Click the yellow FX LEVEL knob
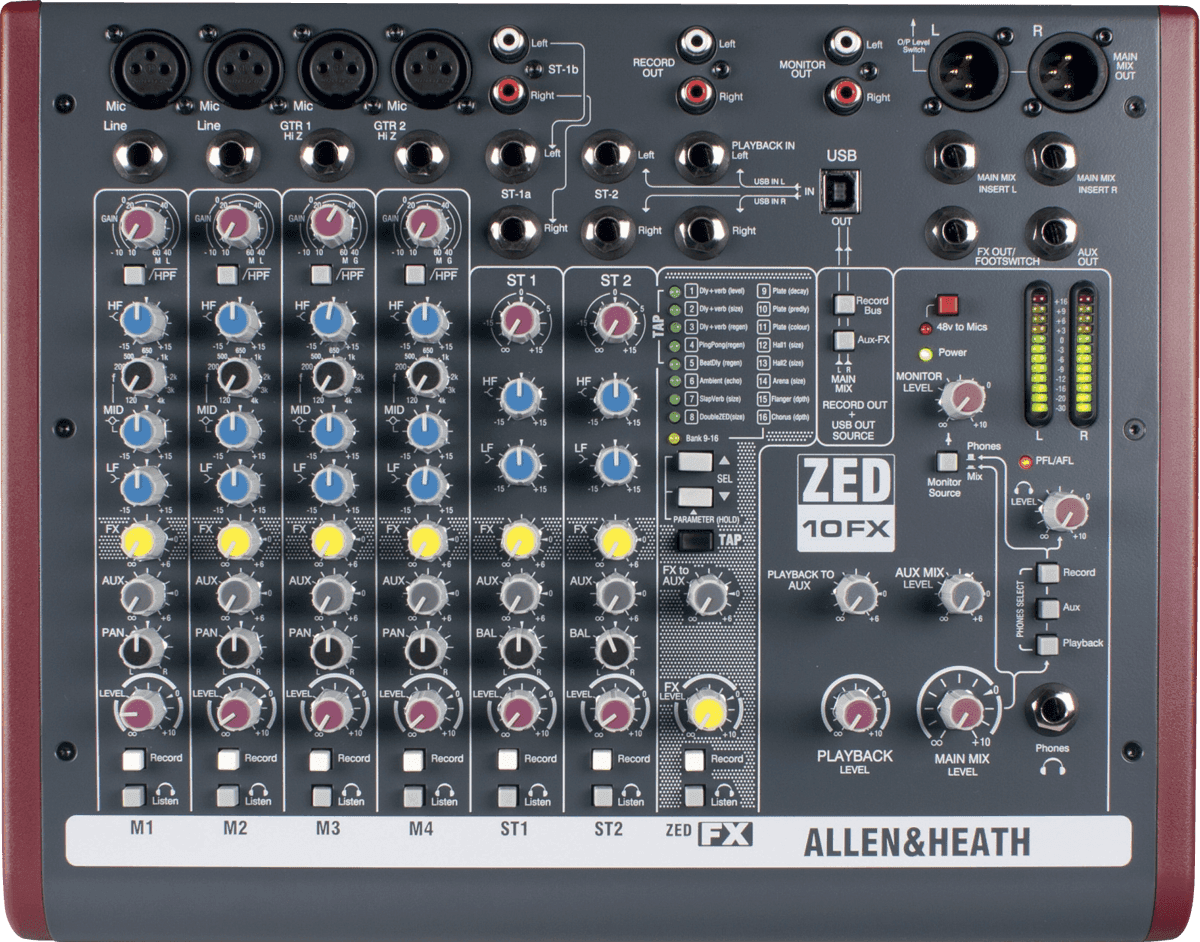This screenshot has width=1200, height=942. 707,713
